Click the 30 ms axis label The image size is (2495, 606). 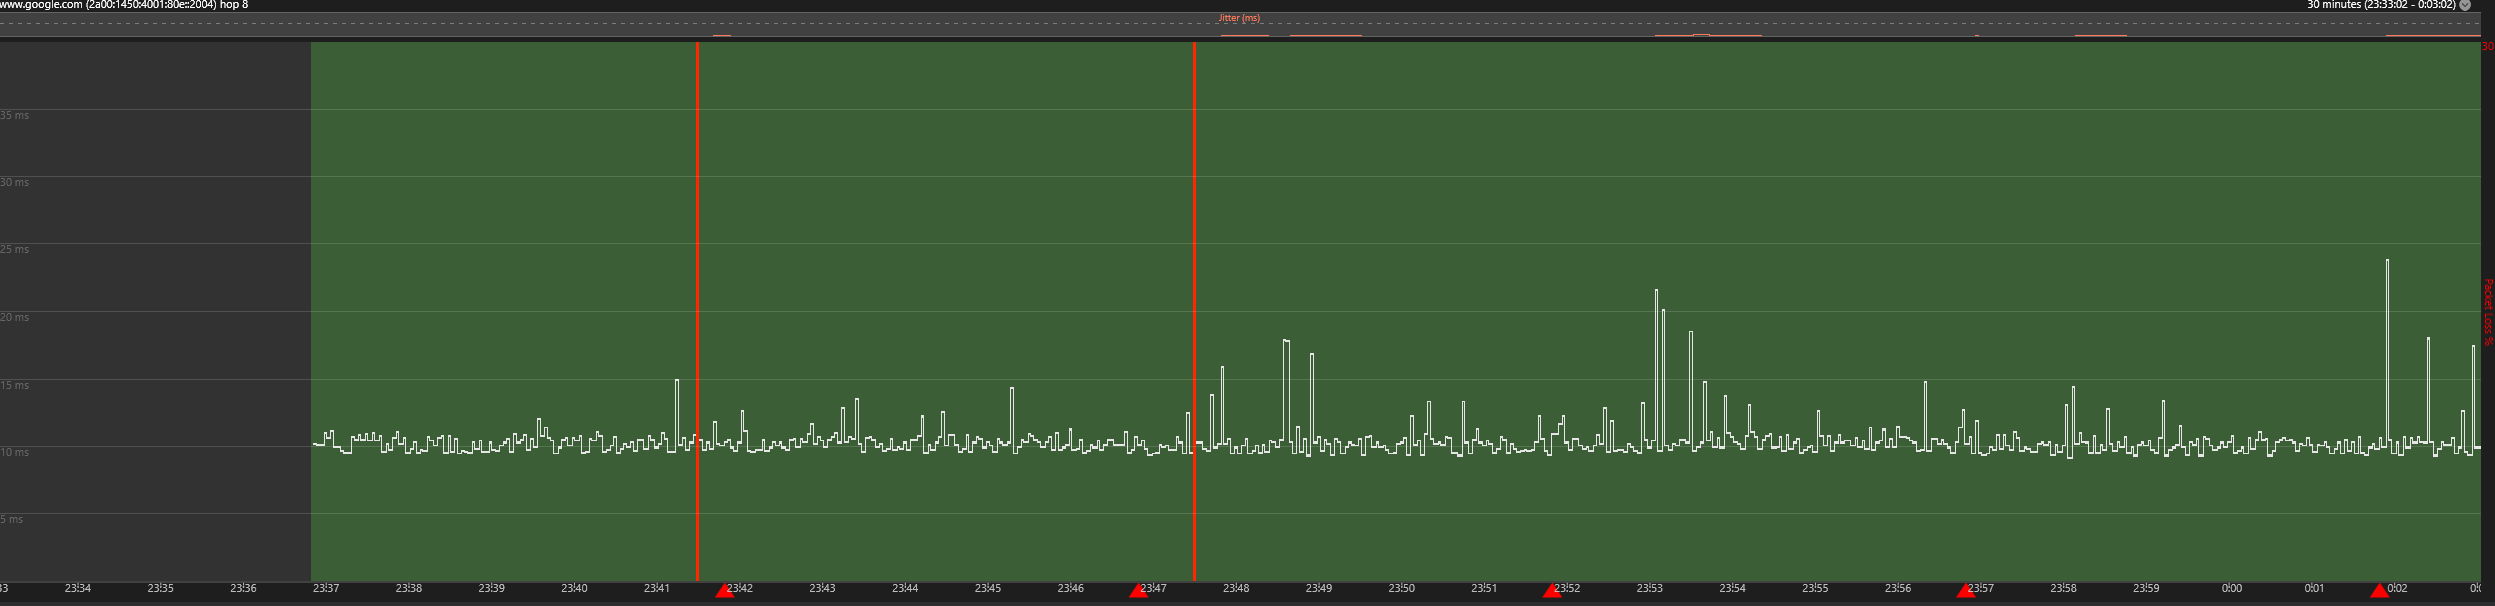15,182
